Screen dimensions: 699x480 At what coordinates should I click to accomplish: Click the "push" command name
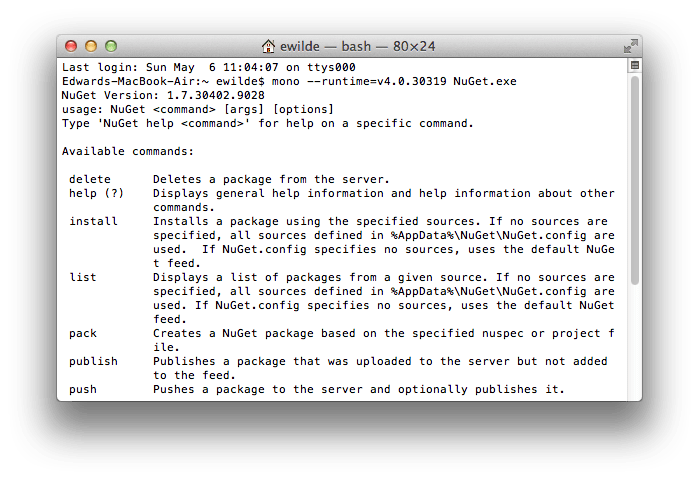[x=83, y=389]
